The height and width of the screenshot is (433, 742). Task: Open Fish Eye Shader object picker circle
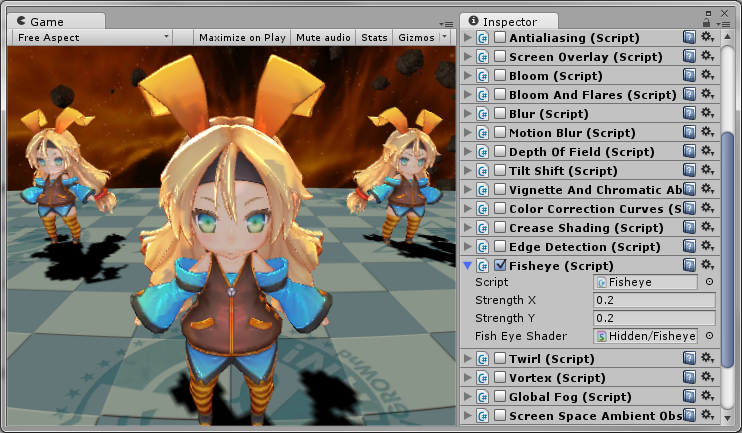pyautogui.click(x=709, y=336)
